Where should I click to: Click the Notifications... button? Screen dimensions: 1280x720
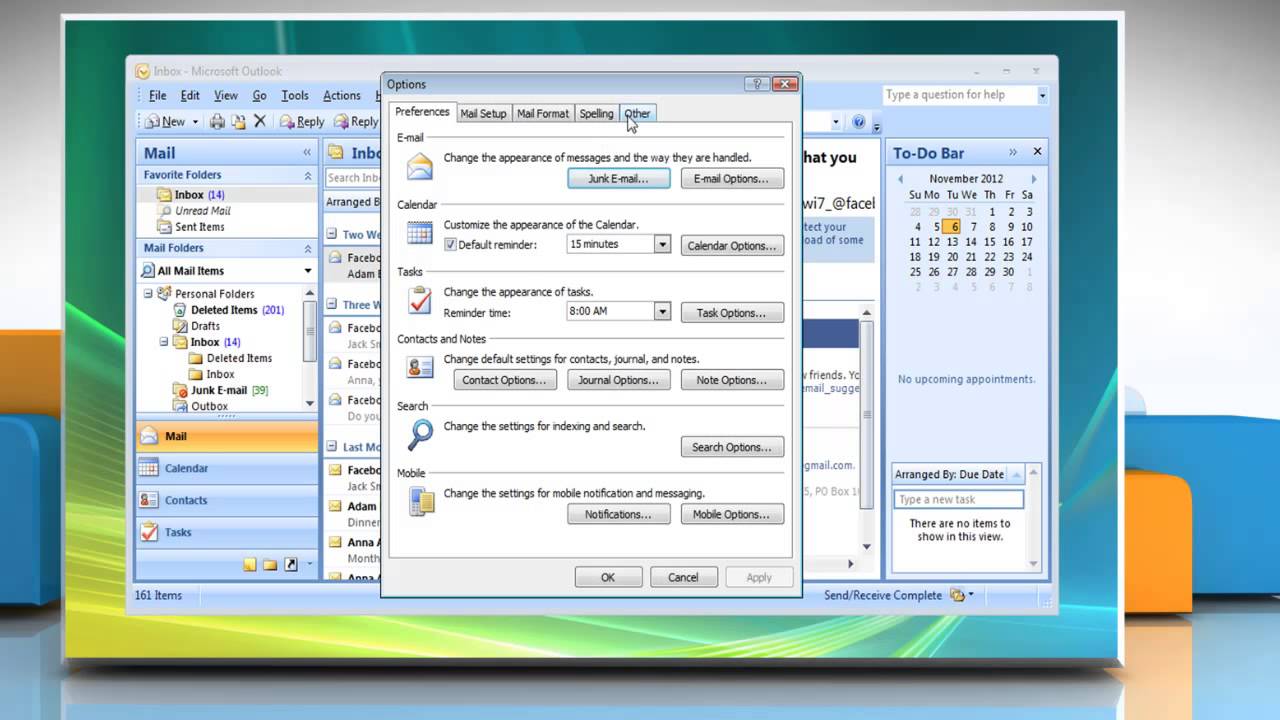pos(618,514)
